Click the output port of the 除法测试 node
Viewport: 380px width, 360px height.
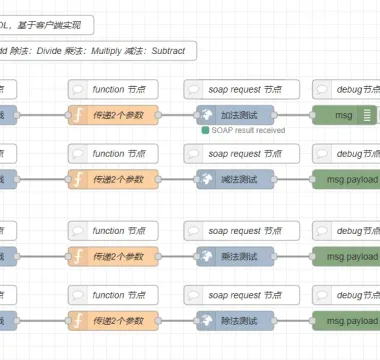[x=274, y=321]
